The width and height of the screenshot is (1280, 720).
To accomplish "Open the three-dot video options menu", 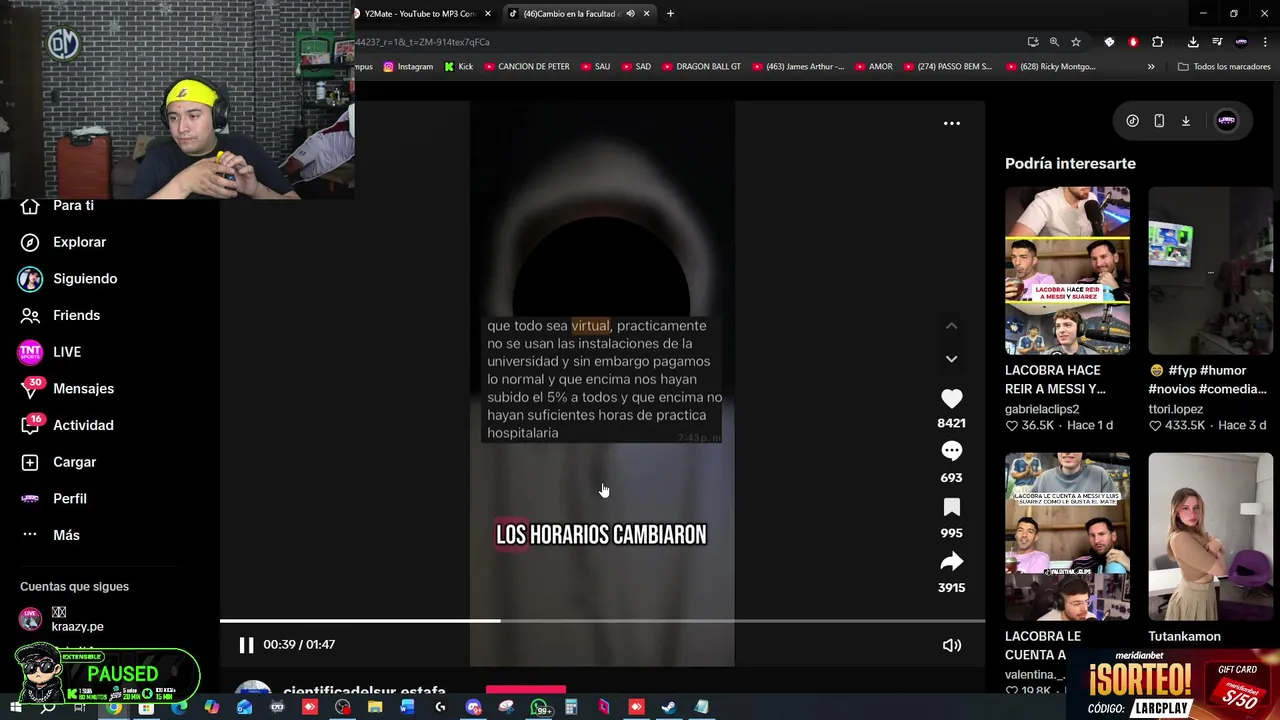I will (x=952, y=123).
